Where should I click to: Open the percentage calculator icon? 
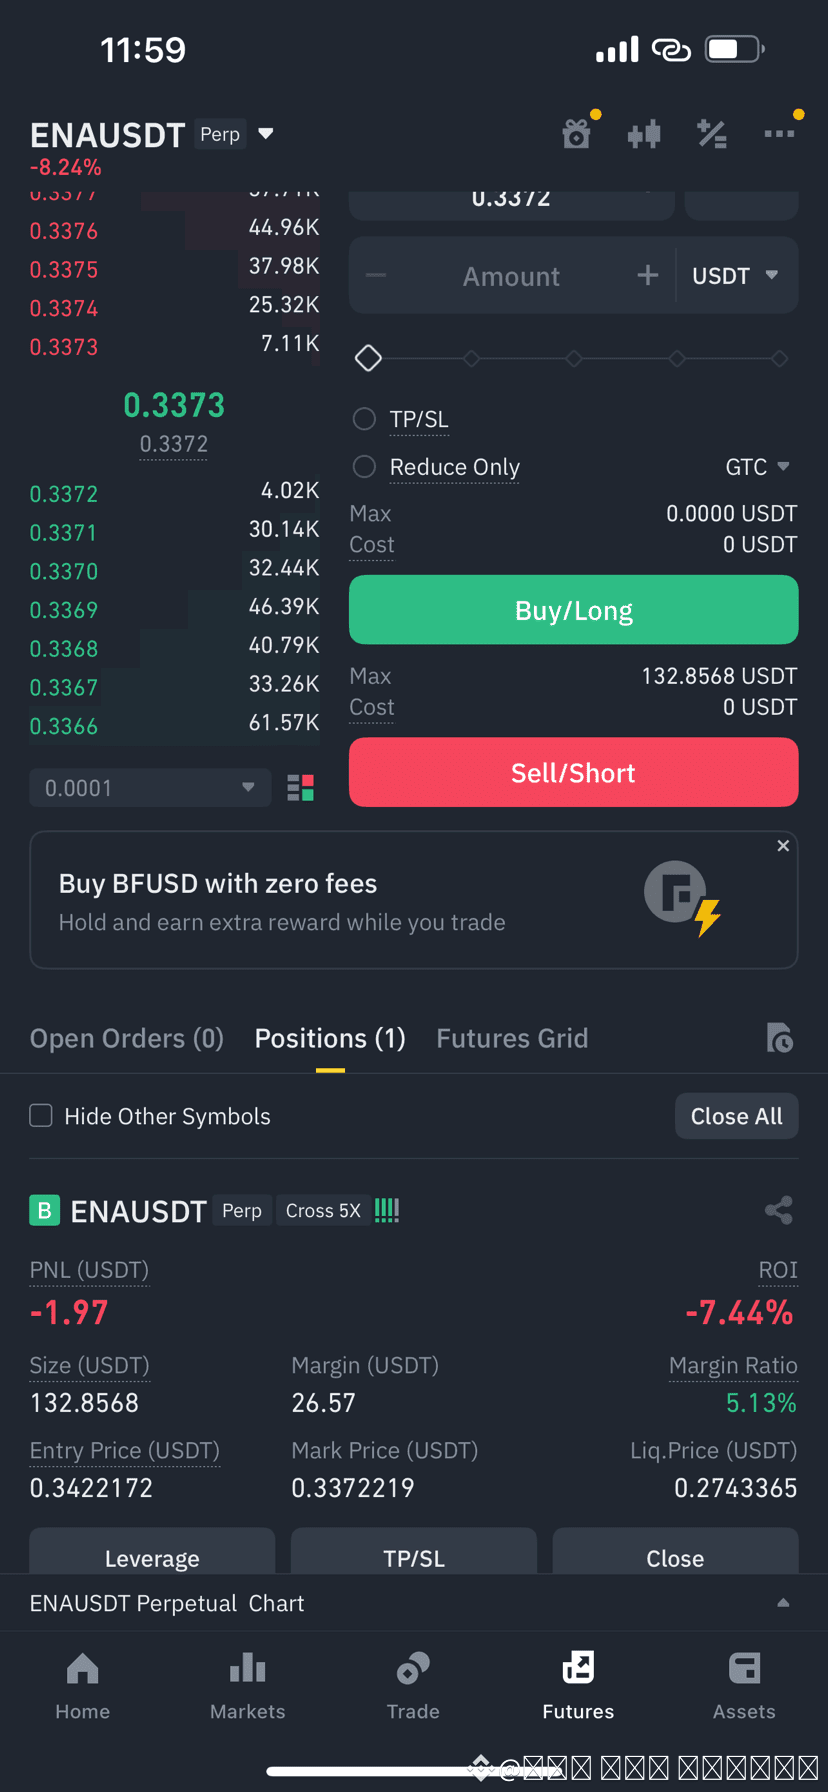point(712,134)
